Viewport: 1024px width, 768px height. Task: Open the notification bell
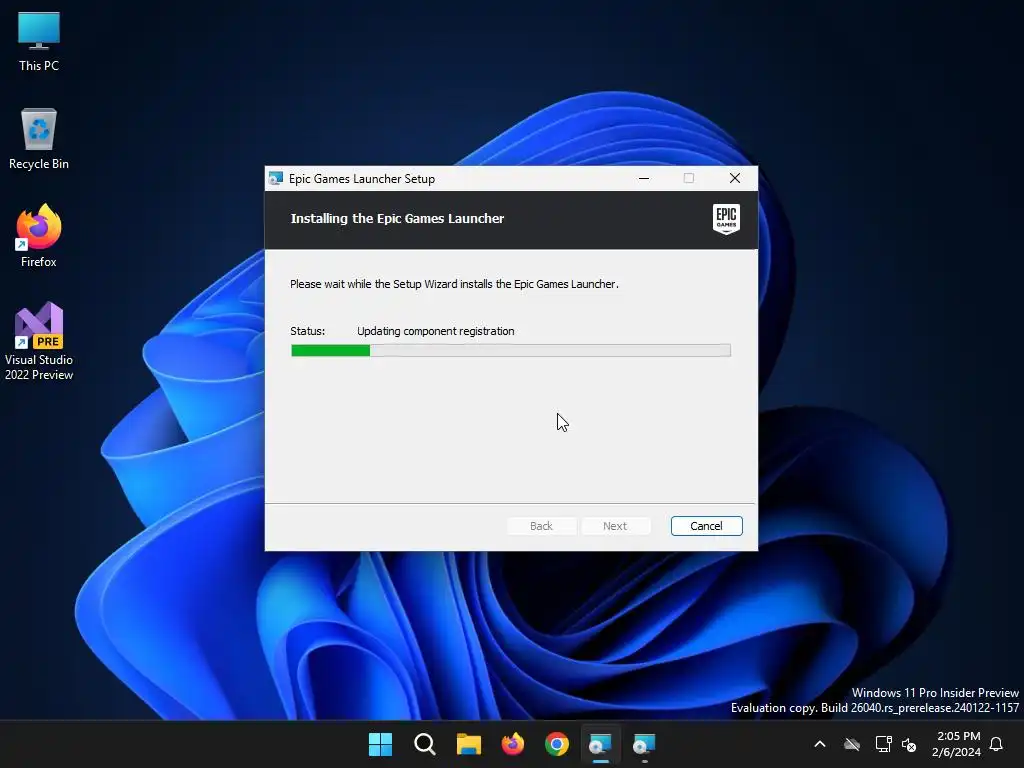coord(996,744)
